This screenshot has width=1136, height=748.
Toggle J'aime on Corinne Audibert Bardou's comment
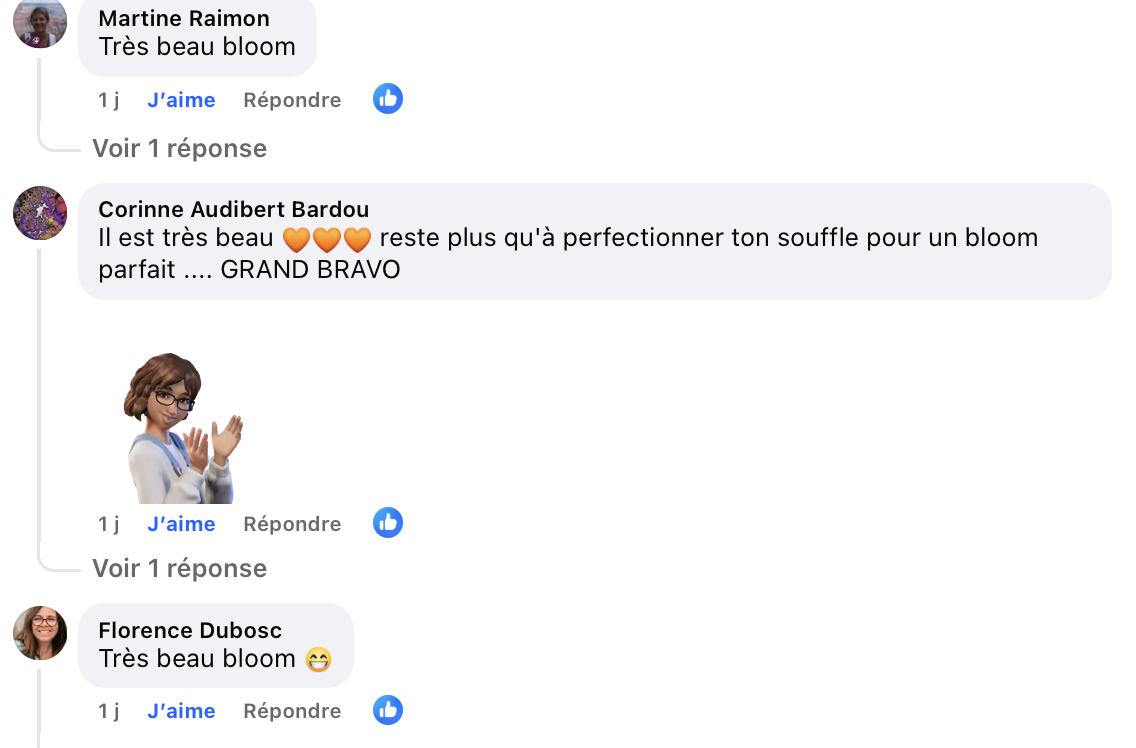pyautogui.click(x=181, y=524)
